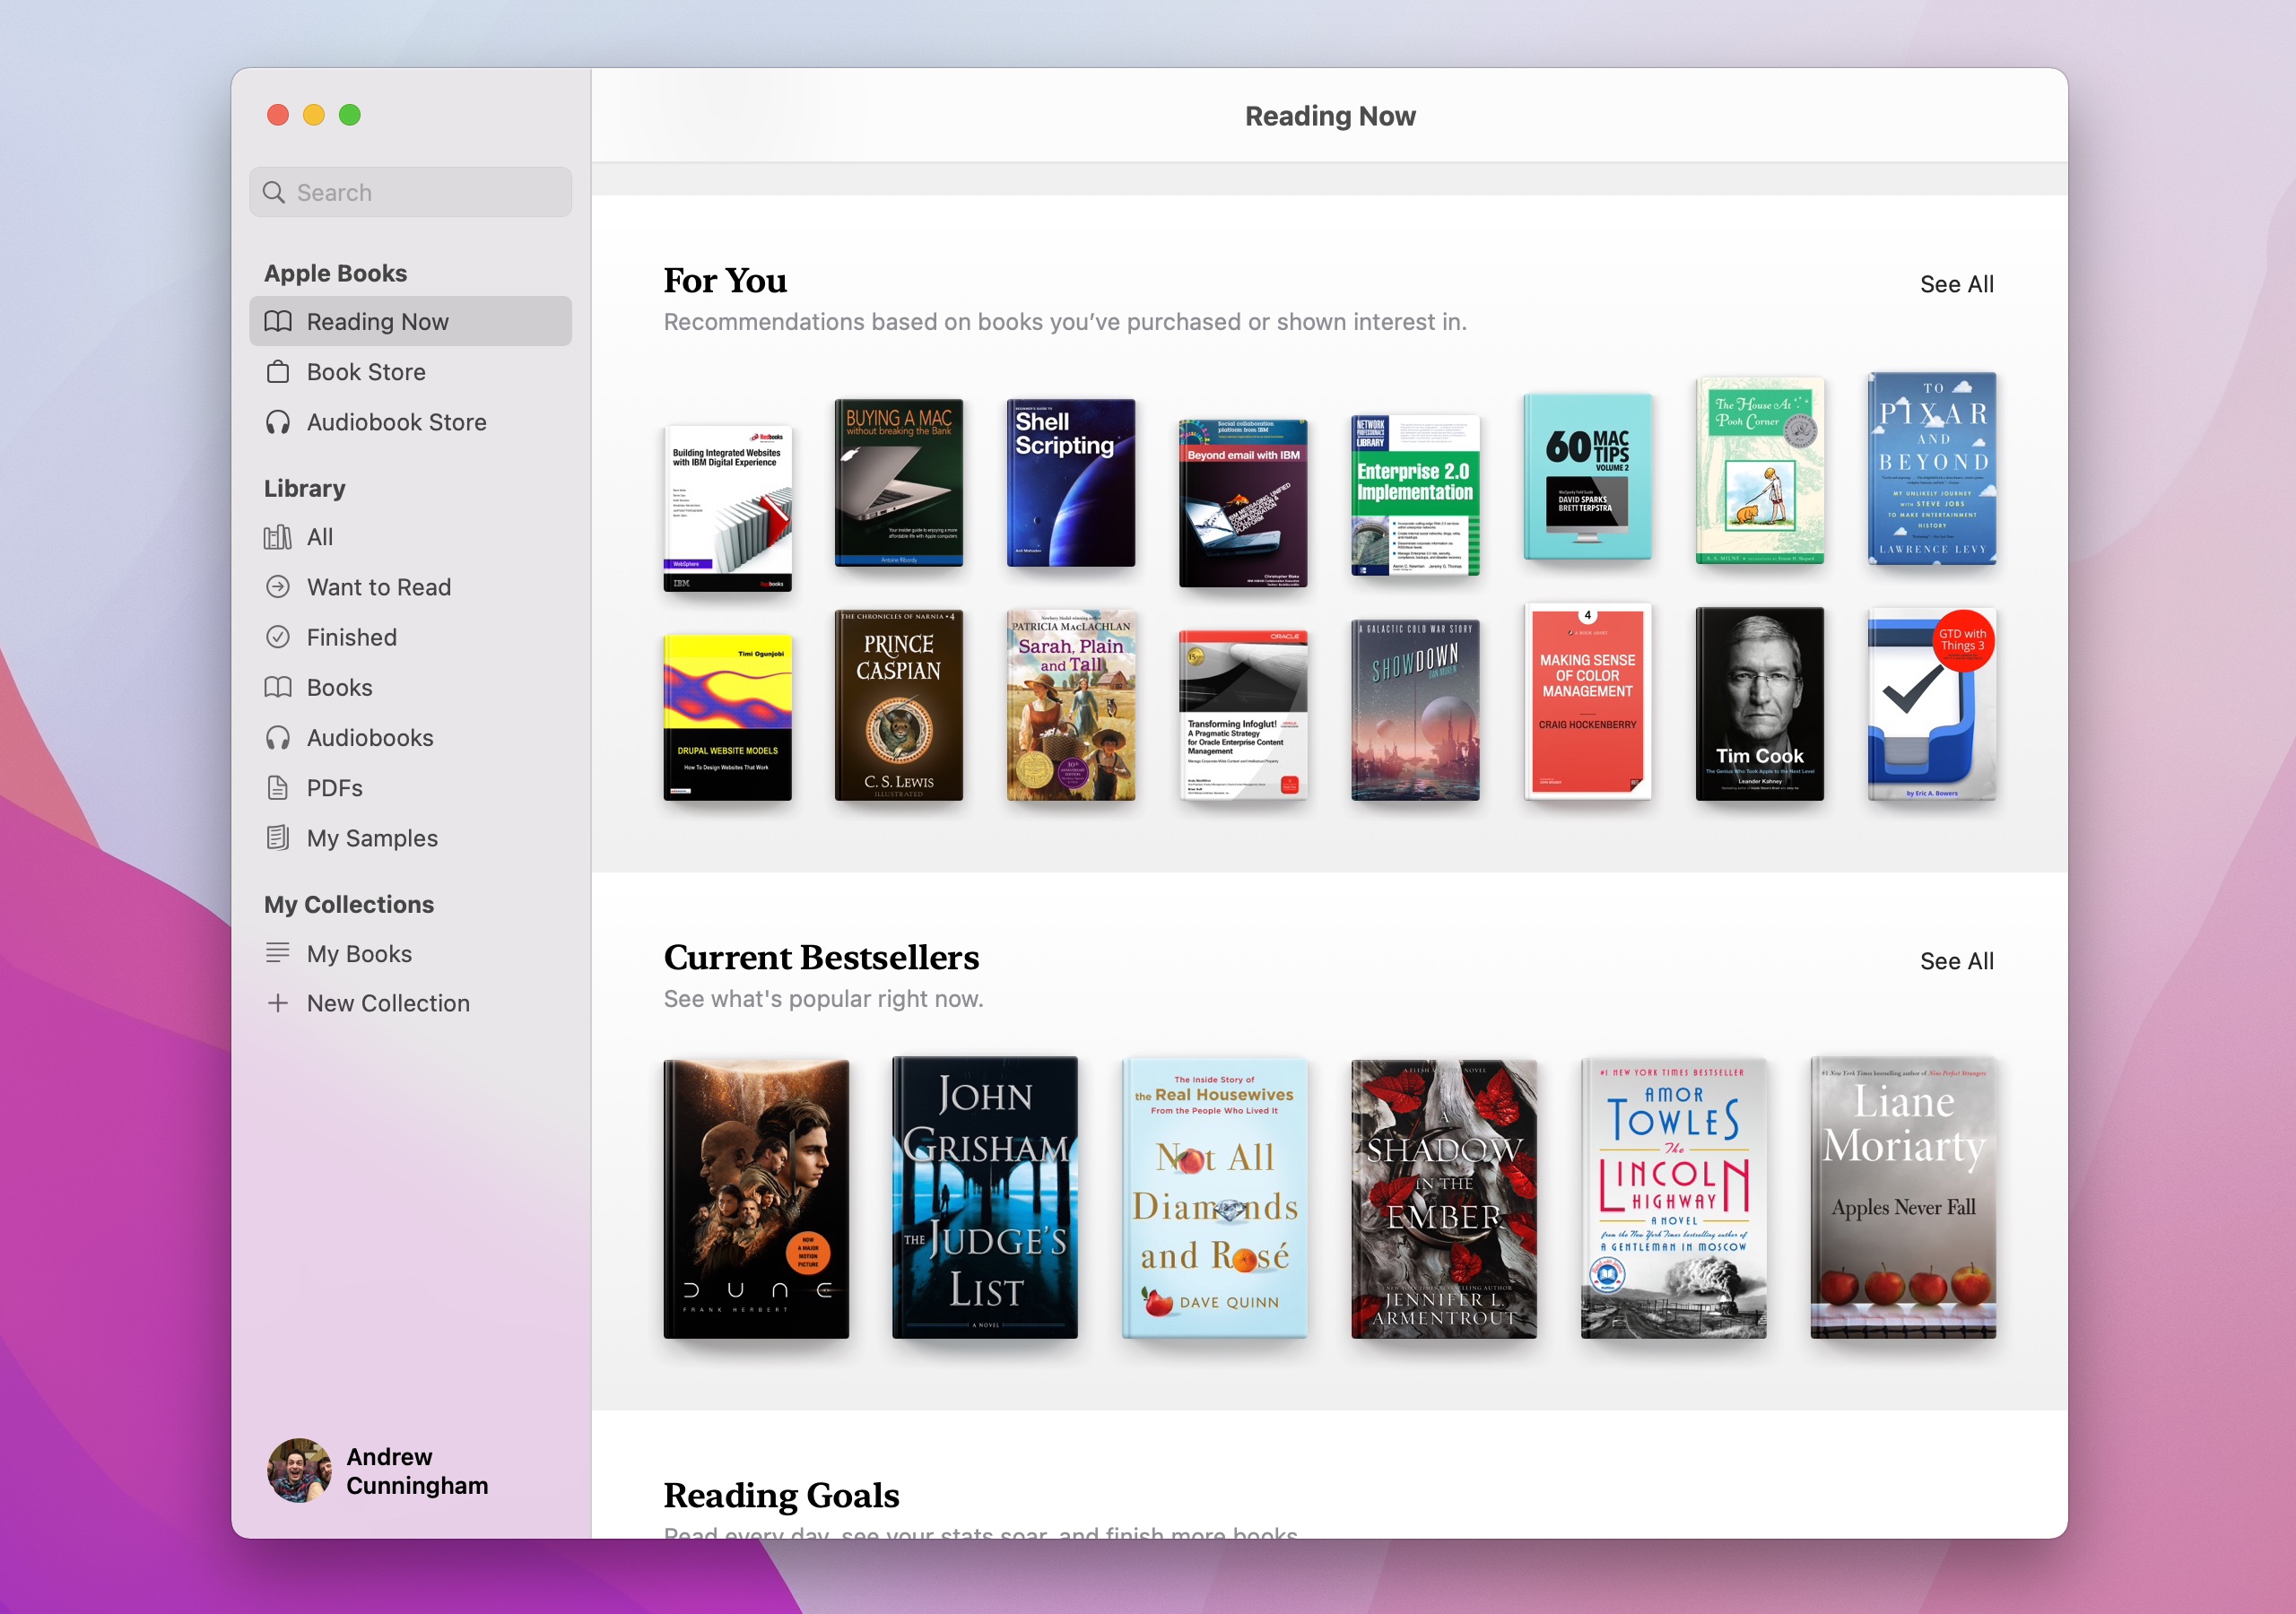Open Enterprise 2.0 Implementation book

[1415, 495]
